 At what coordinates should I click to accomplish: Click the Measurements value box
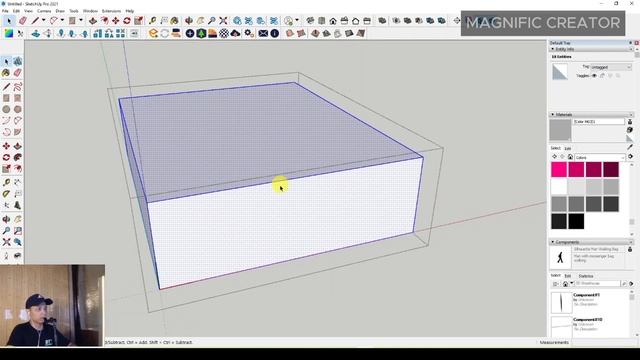[x=603, y=342]
